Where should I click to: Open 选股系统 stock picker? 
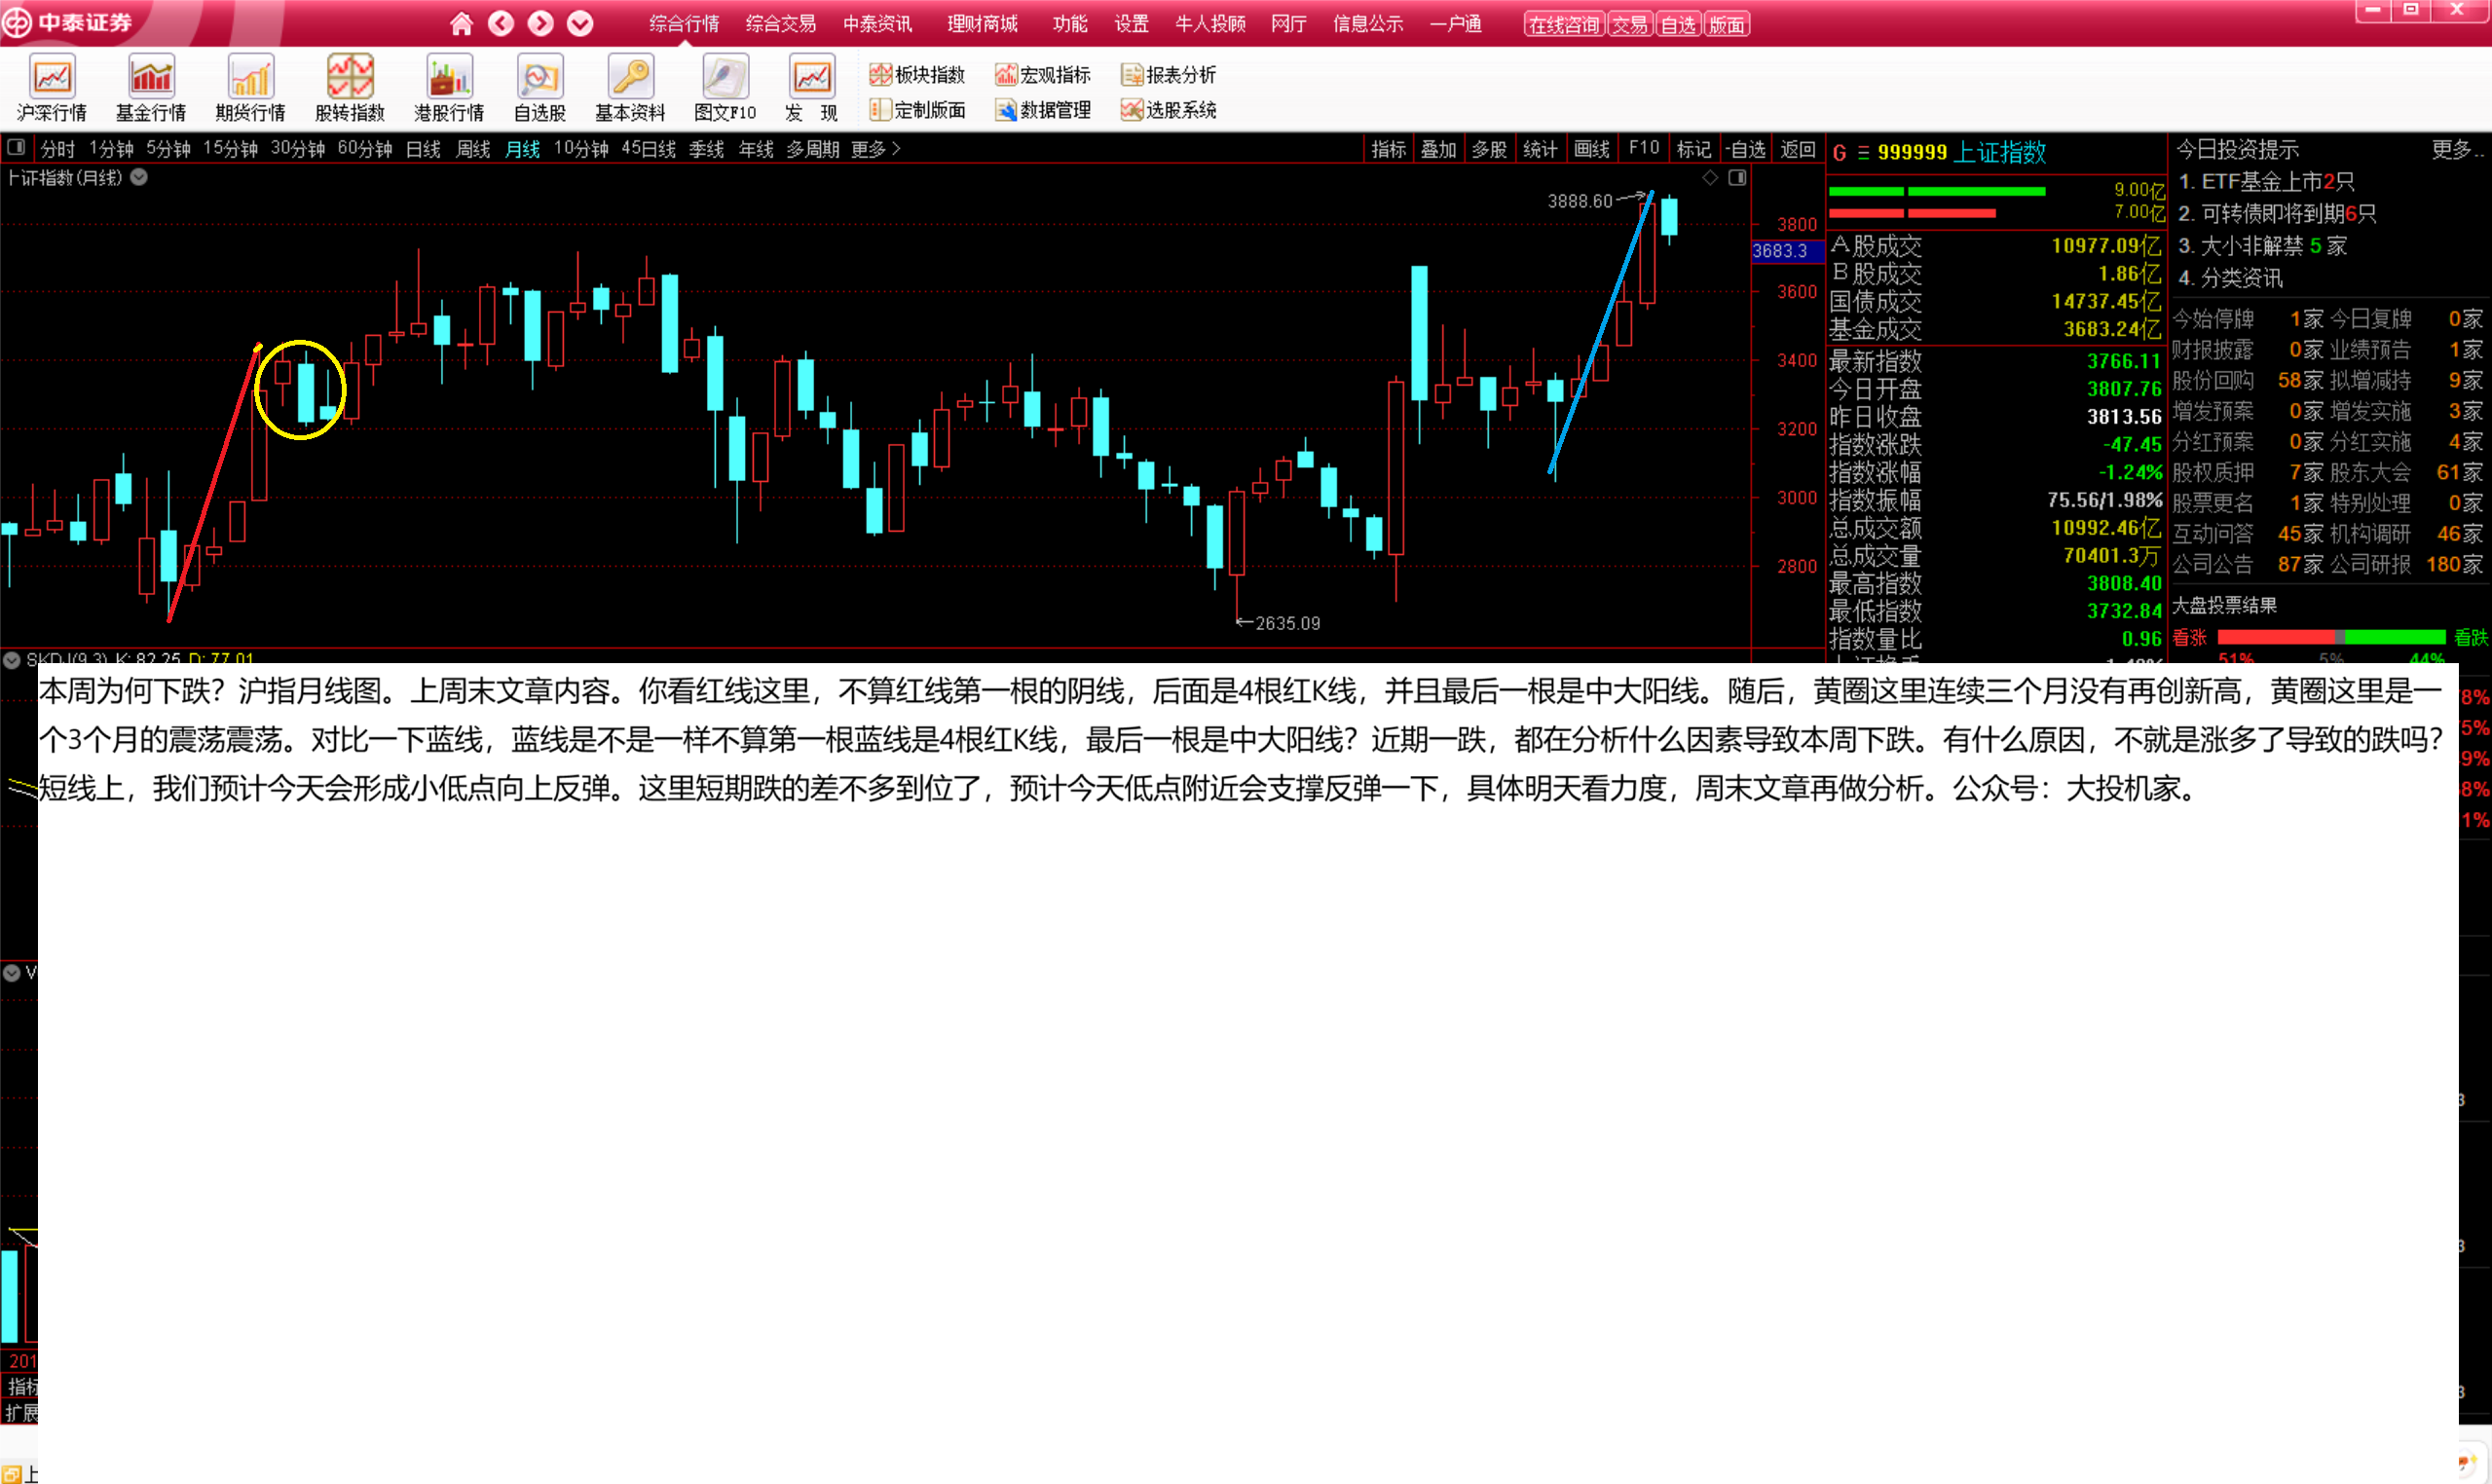tap(1169, 110)
